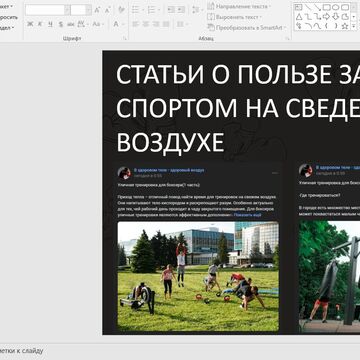Click left post 'Показать ещё' link

(247, 215)
